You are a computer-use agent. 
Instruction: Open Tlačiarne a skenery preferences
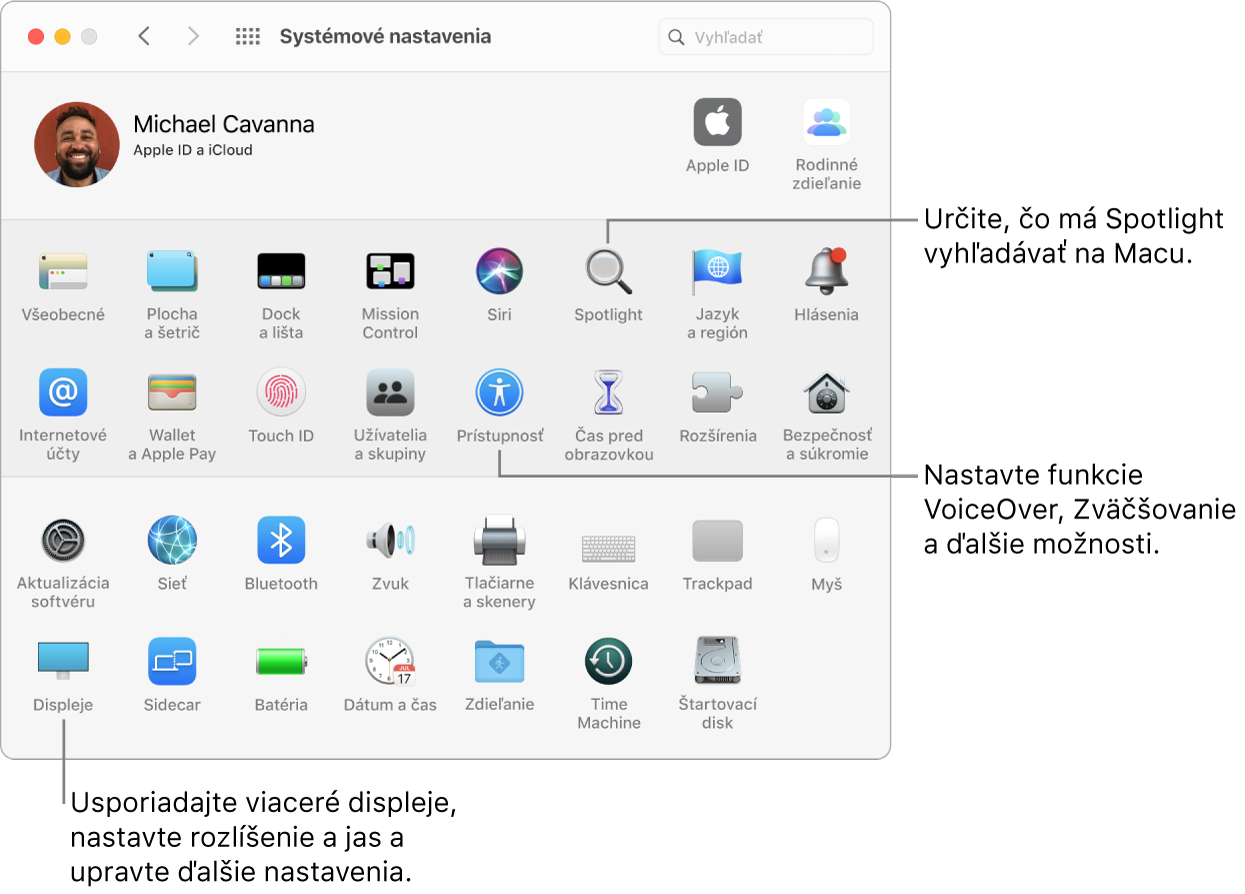pyautogui.click(x=499, y=541)
